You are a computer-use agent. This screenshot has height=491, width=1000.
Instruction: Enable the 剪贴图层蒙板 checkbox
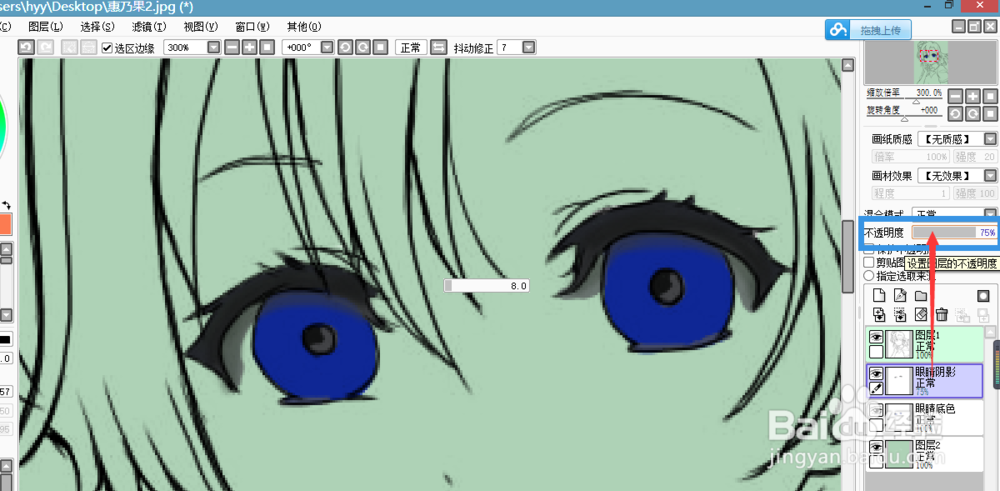click(869, 262)
